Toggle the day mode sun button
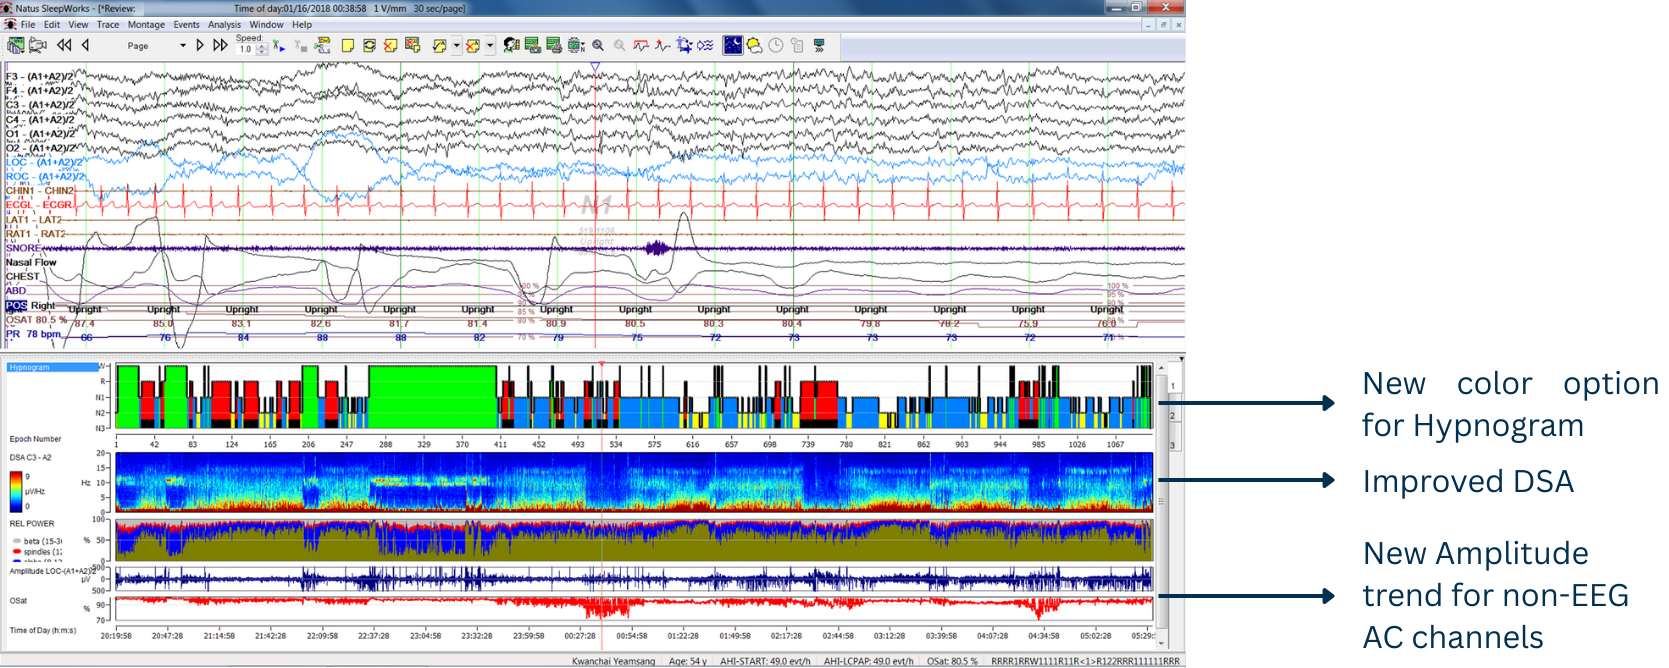The image size is (1669, 668). [755, 45]
